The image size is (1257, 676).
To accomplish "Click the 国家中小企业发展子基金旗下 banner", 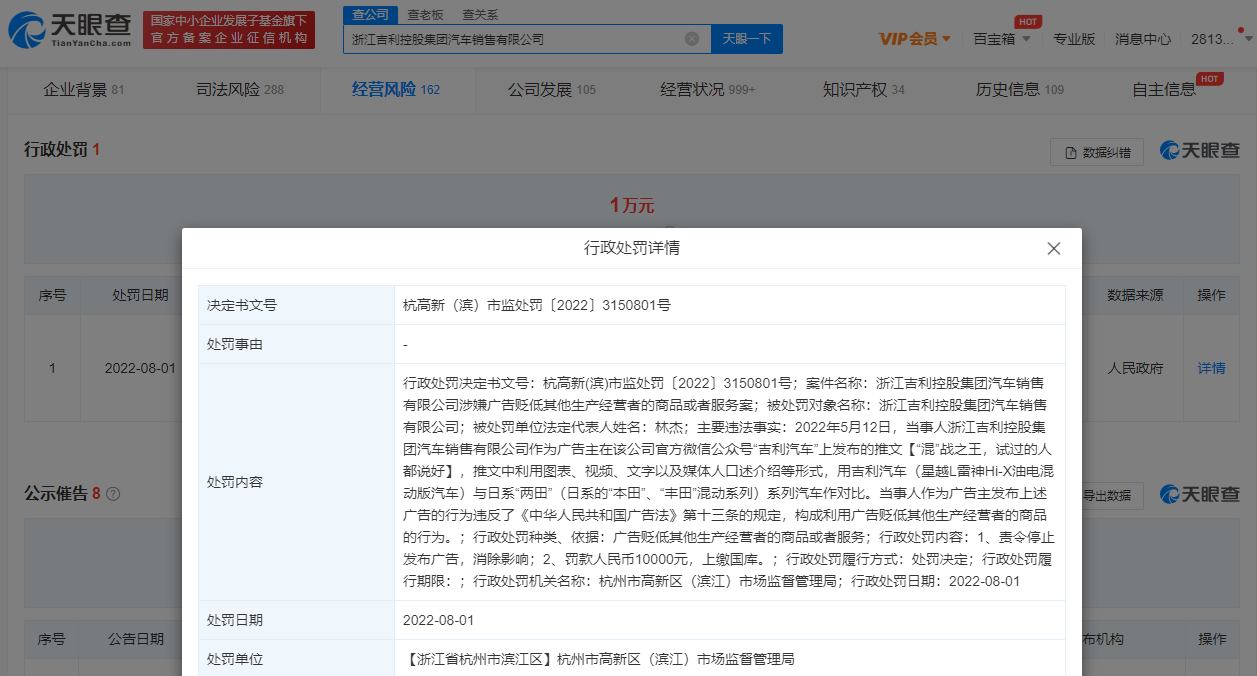I will (x=229, y=30).
